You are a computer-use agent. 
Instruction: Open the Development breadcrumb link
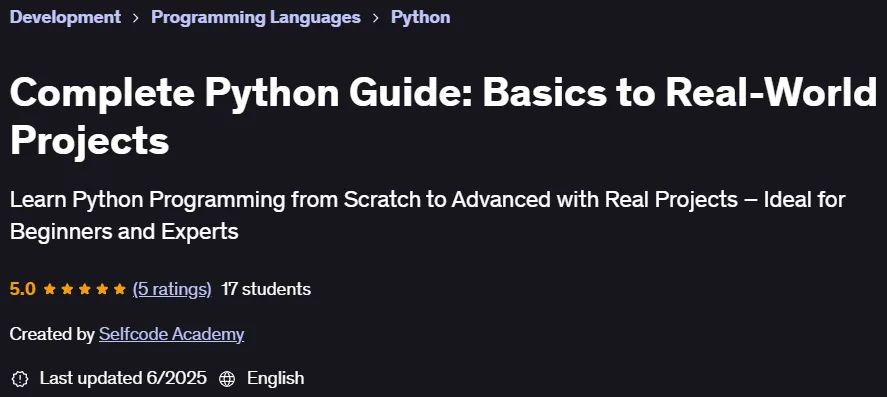(65, 17)
